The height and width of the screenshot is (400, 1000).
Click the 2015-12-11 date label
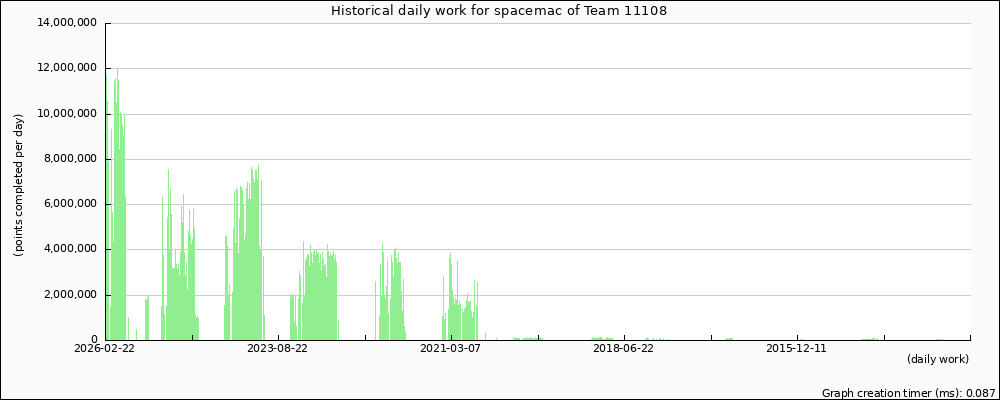coord(797,349)
